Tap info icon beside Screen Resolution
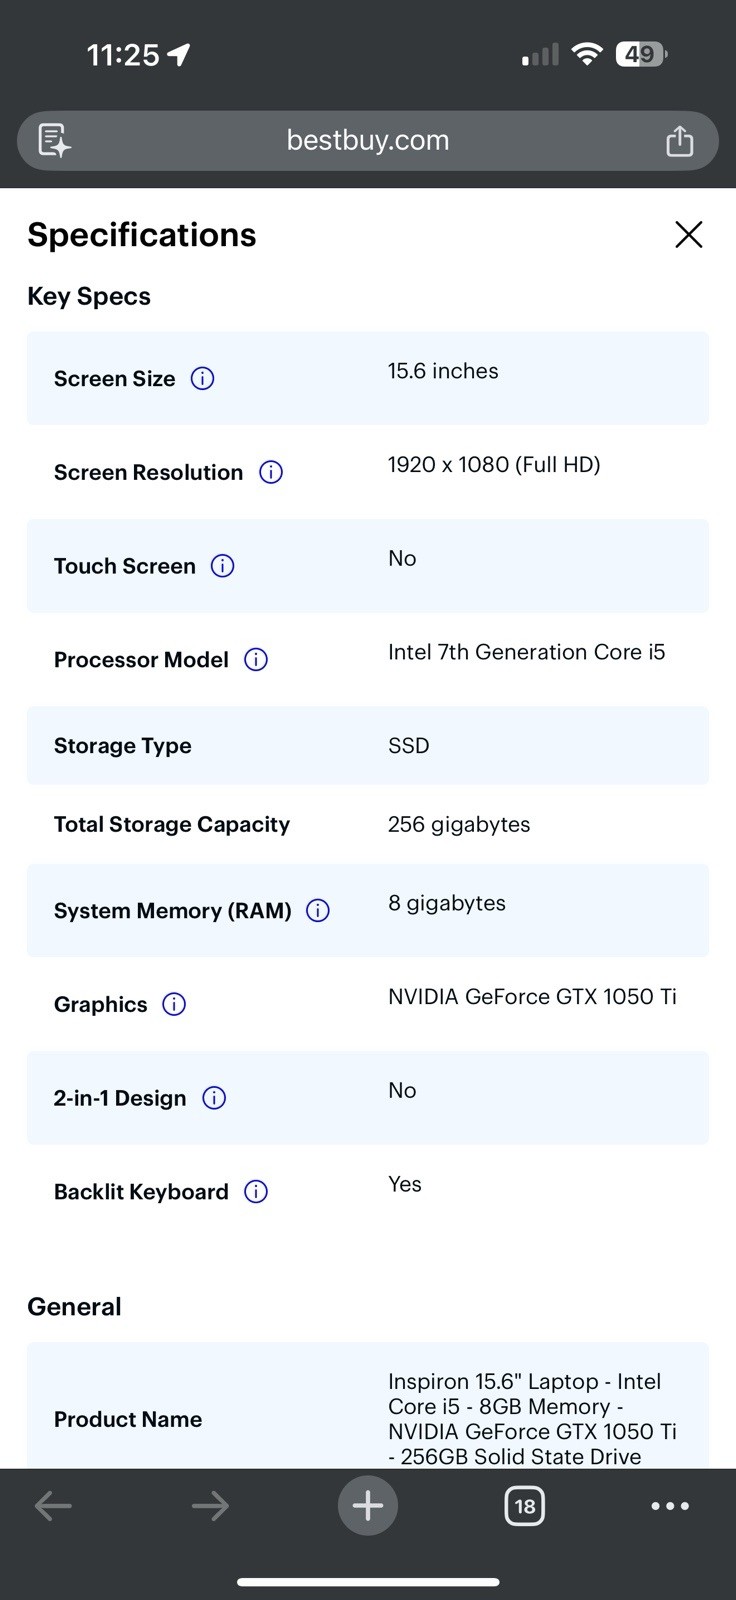The image size is (736, 1600). point(271,472)
